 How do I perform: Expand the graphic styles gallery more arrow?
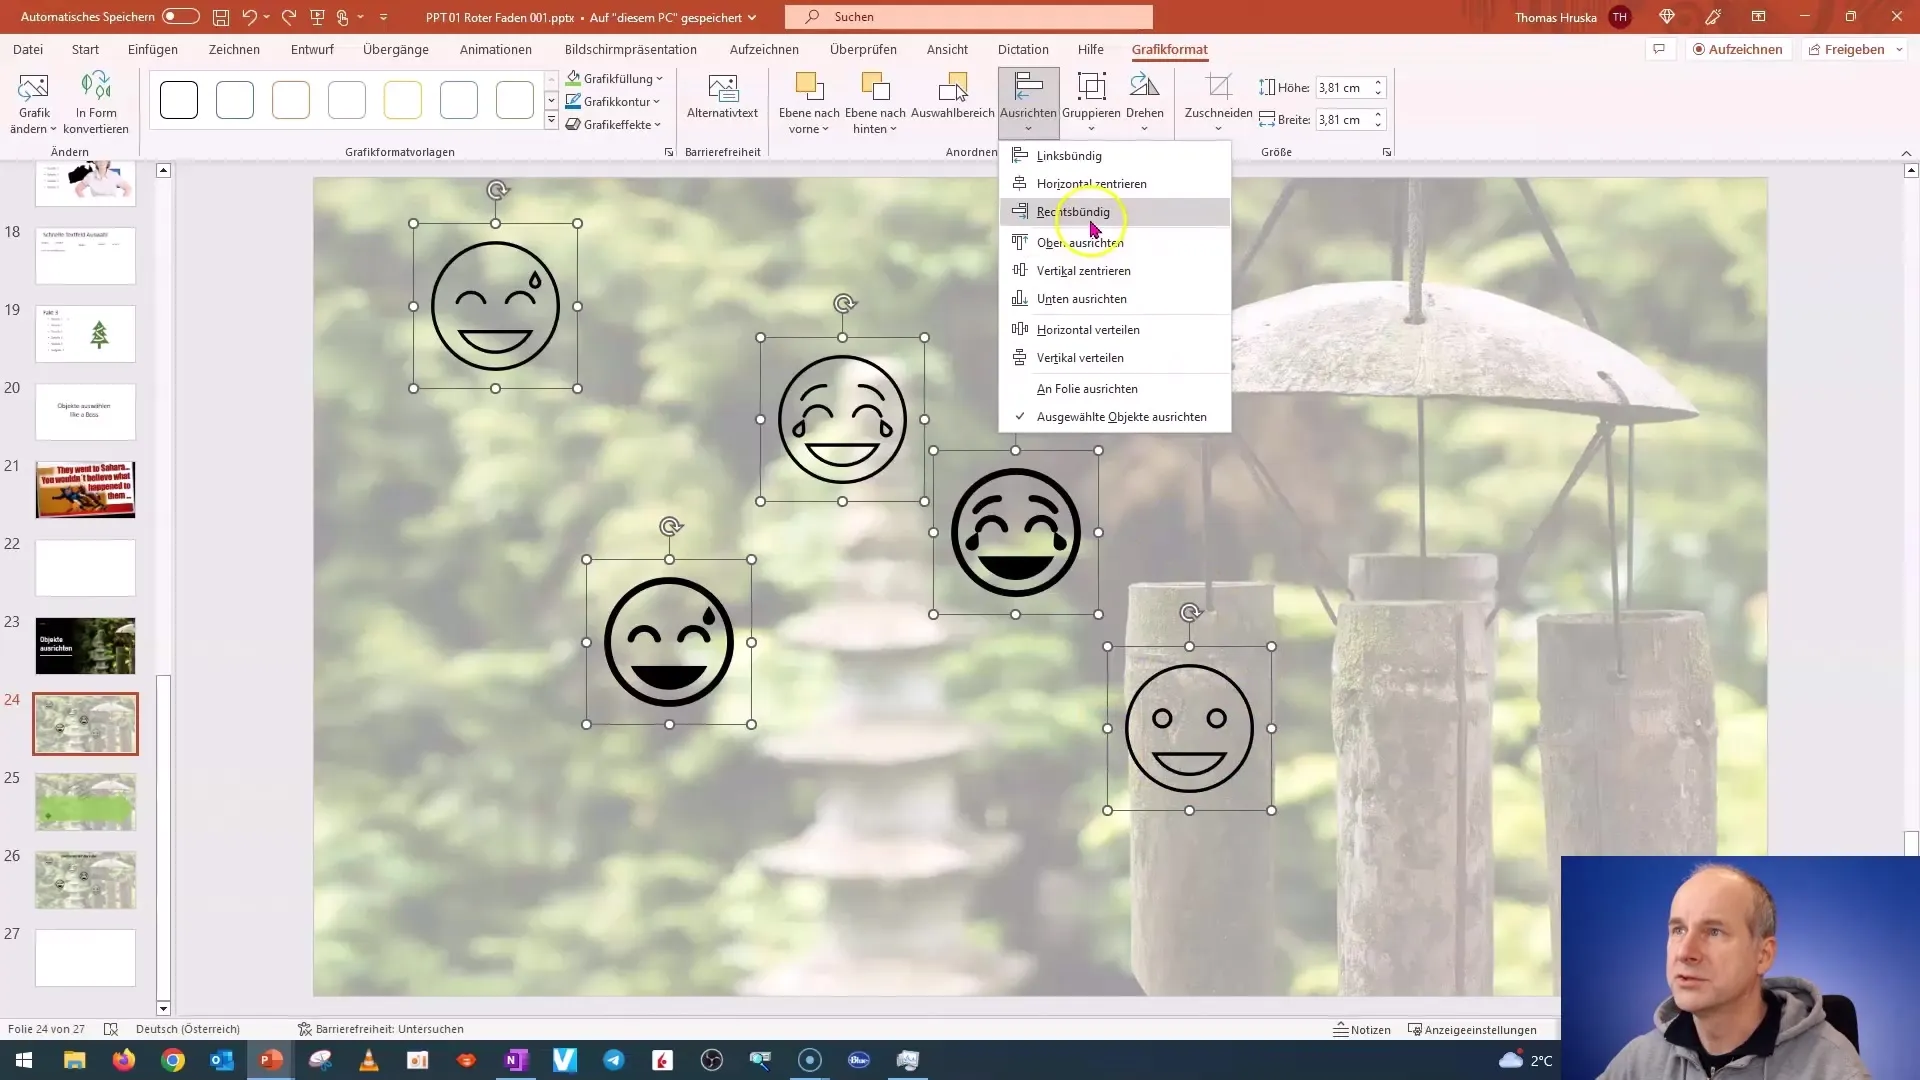tap(551, 121)
